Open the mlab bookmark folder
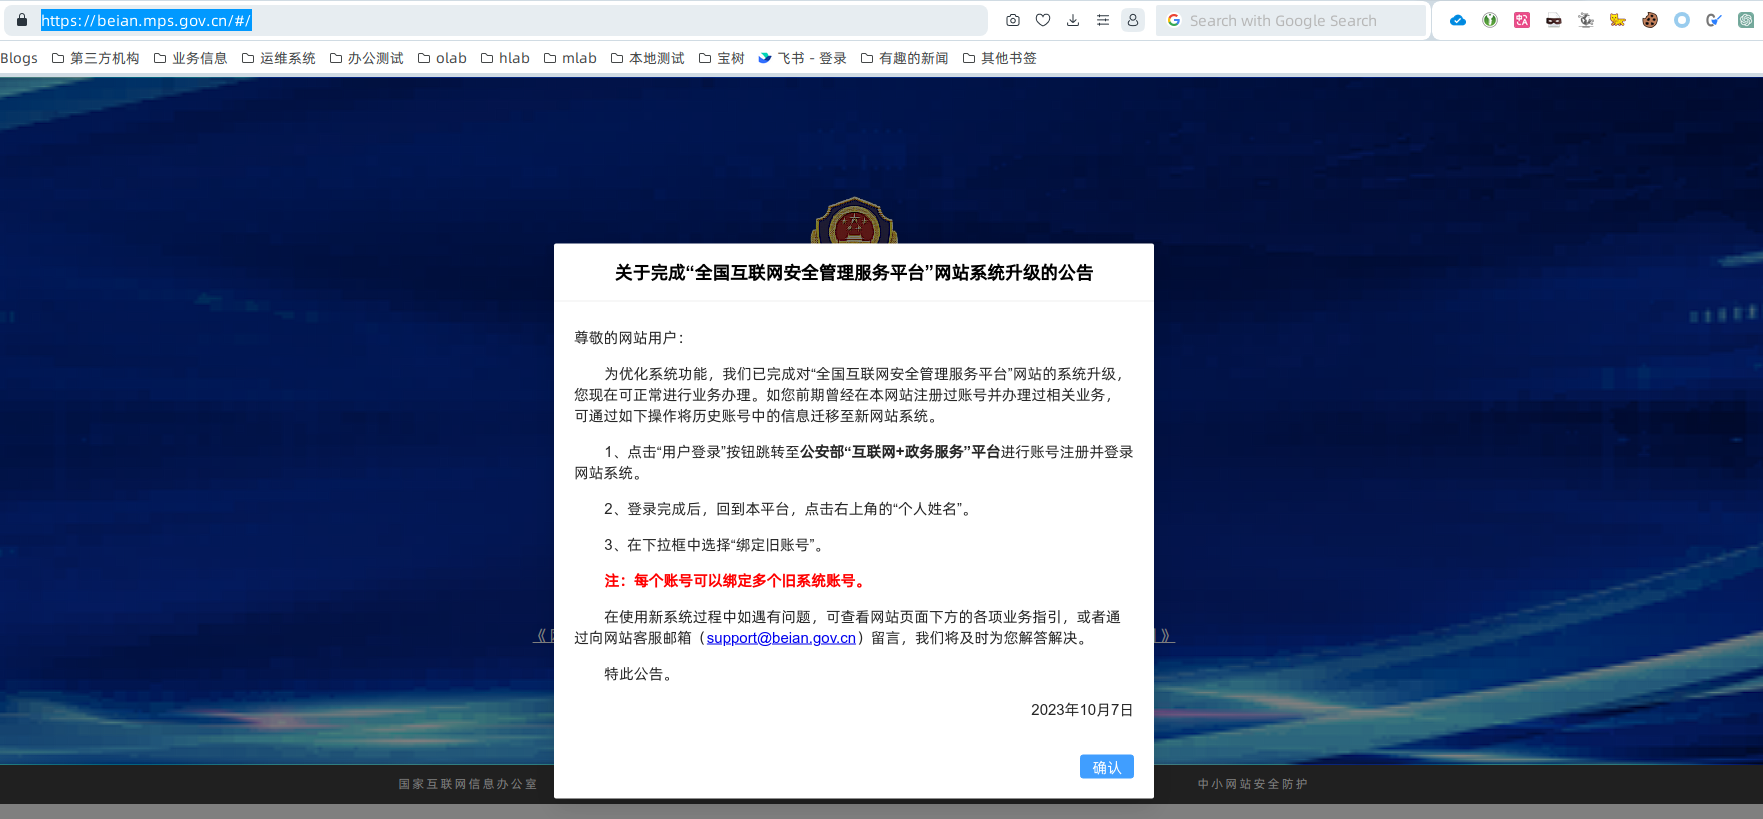 pos(571,58)
